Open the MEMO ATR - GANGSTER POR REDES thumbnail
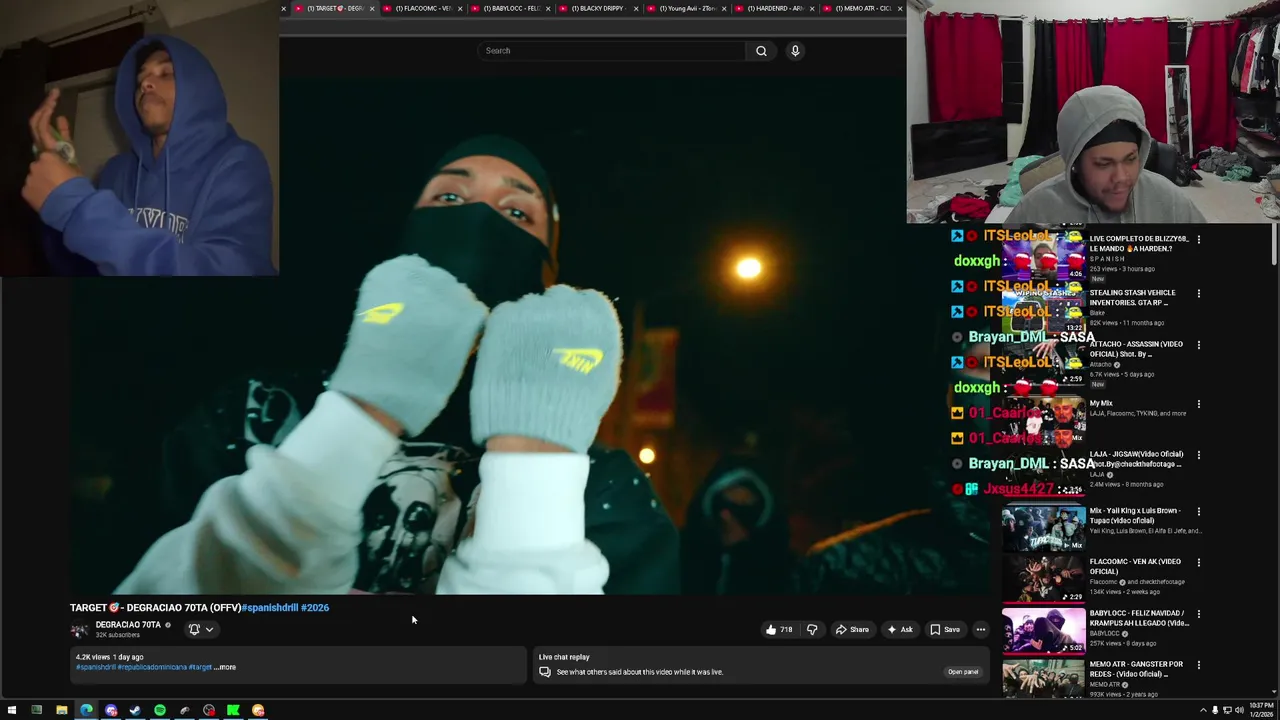The height and width of the screenshot is (720, 1280). 1043,678
